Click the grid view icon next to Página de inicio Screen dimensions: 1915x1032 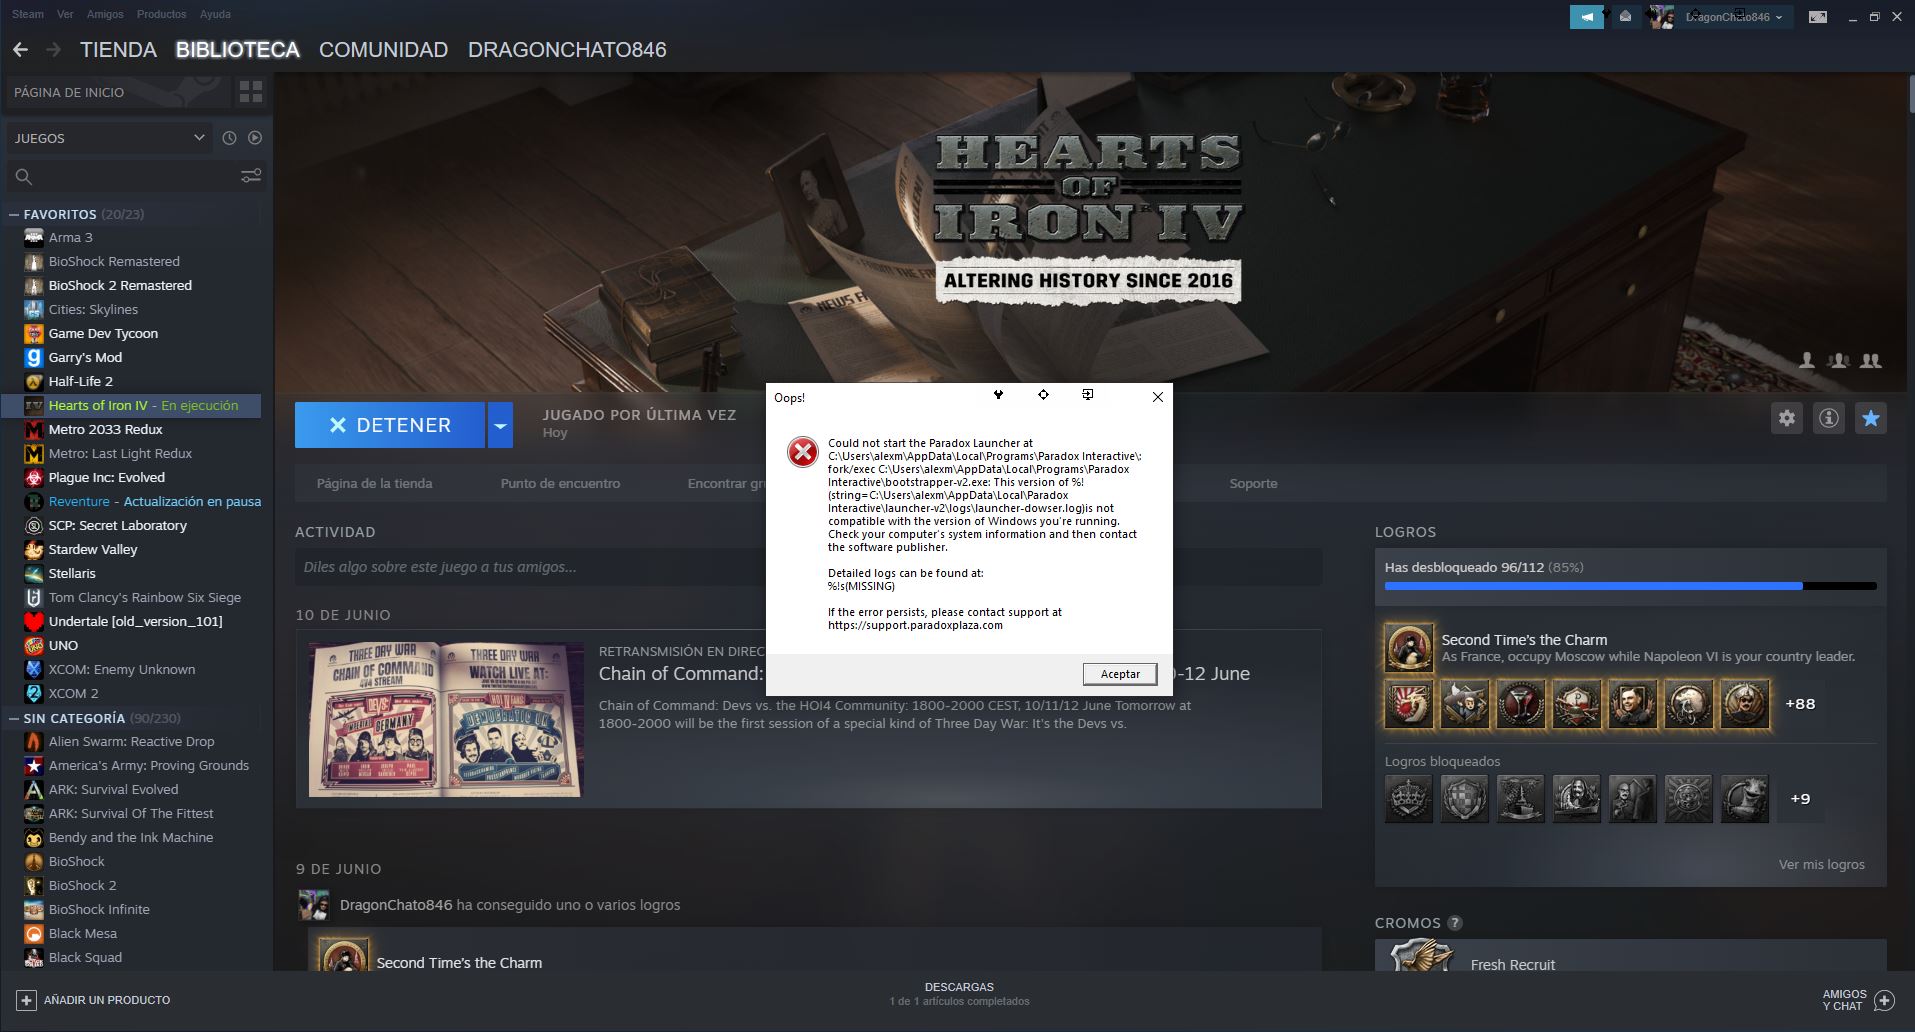(x=250, y=91)
